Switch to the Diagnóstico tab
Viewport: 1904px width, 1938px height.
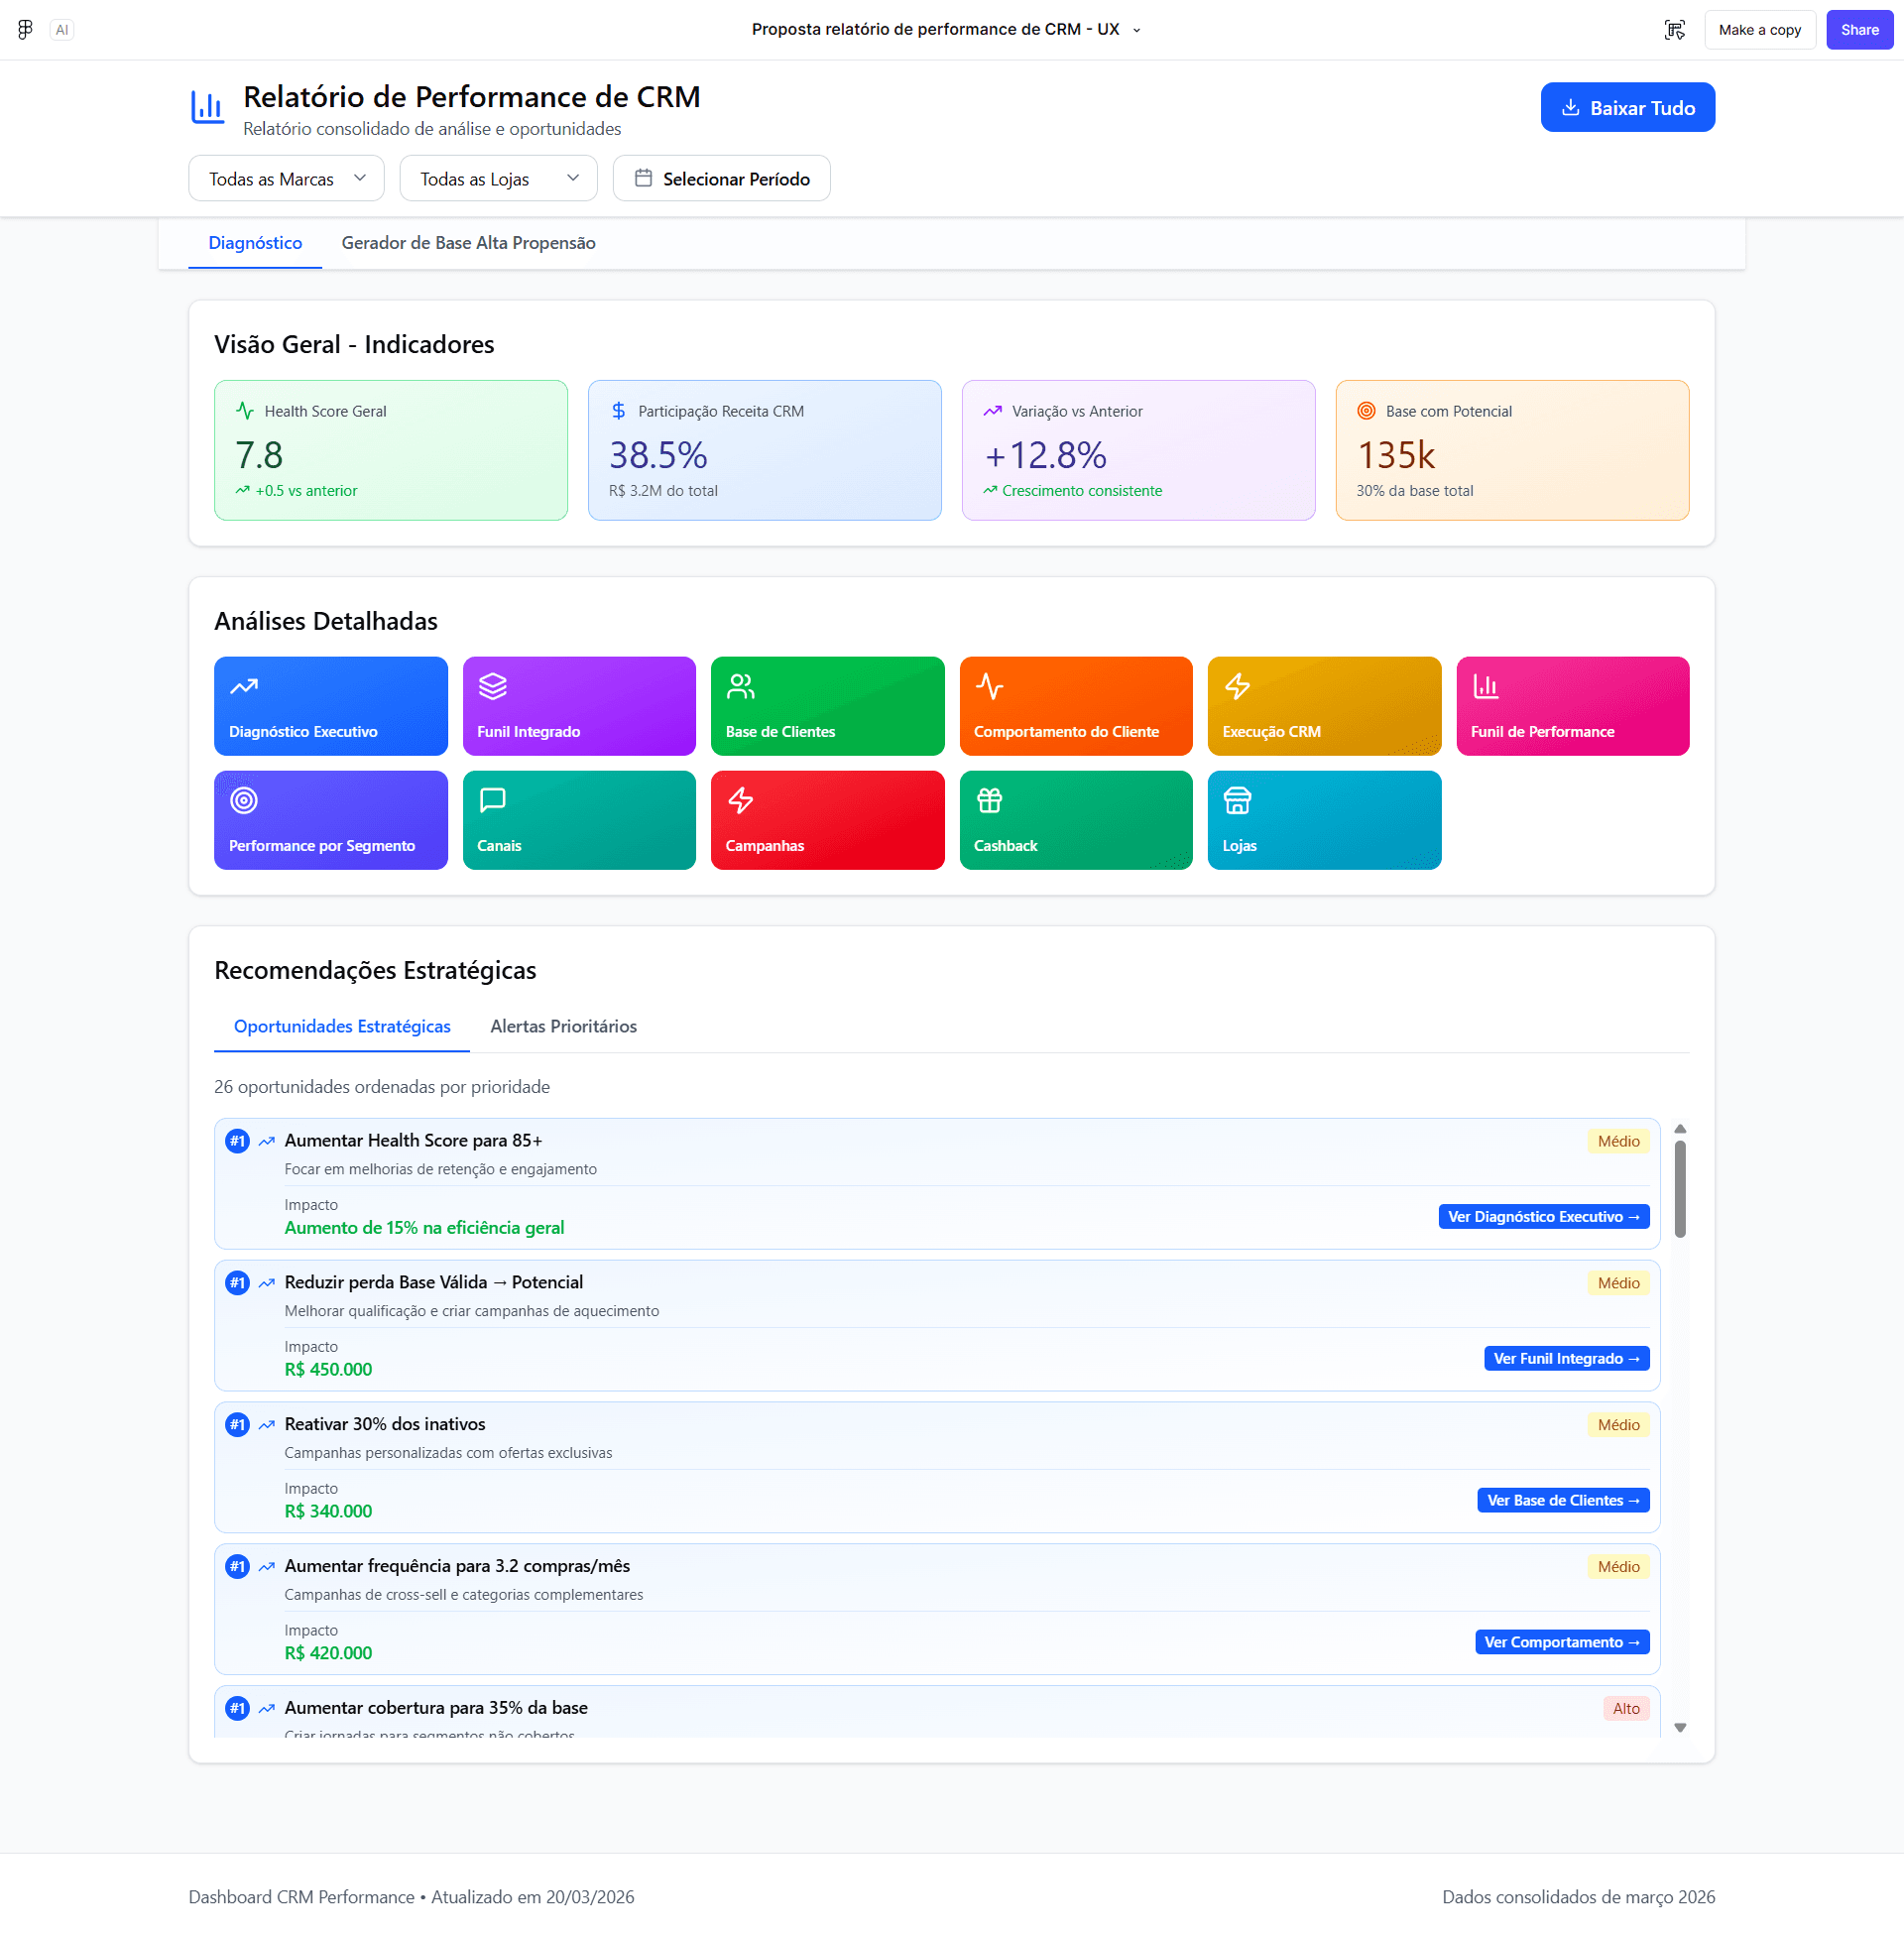coord(255,243)
